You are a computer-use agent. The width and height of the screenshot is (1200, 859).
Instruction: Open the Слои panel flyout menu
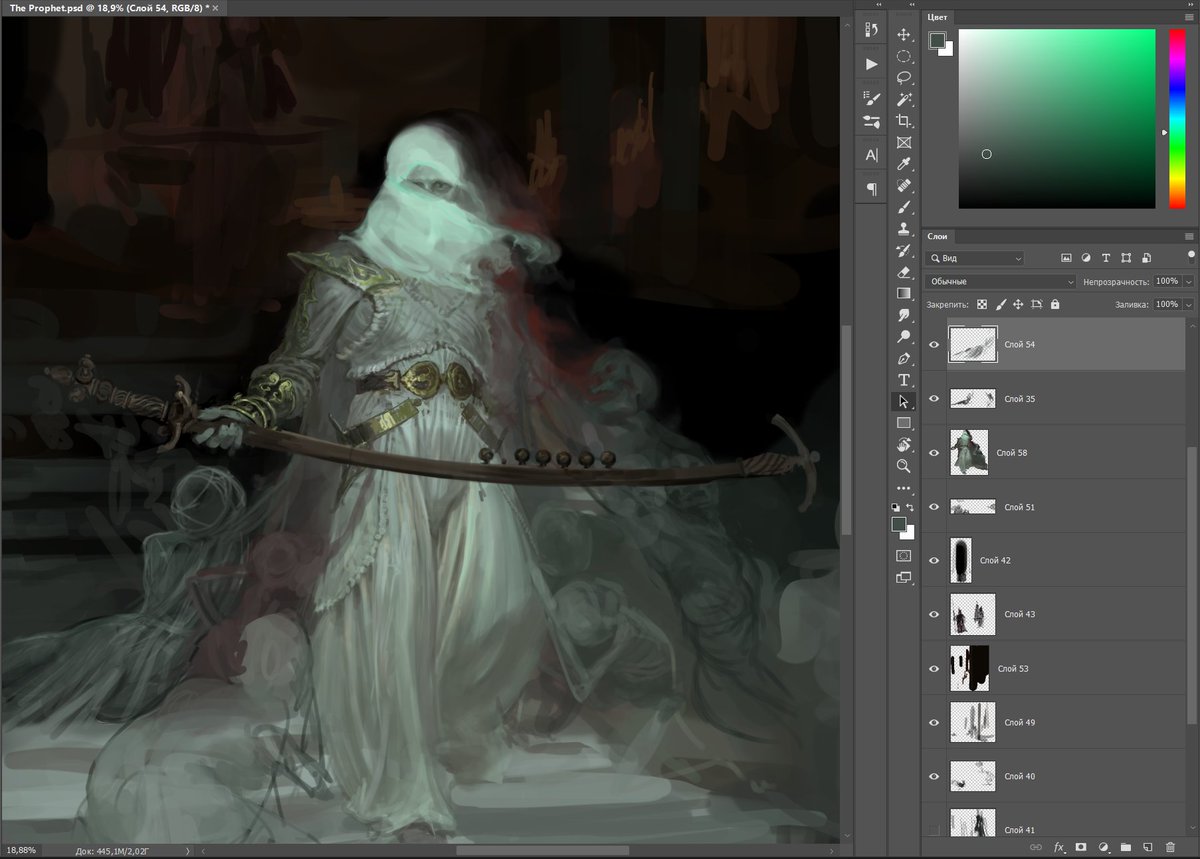coord(1189,237)
